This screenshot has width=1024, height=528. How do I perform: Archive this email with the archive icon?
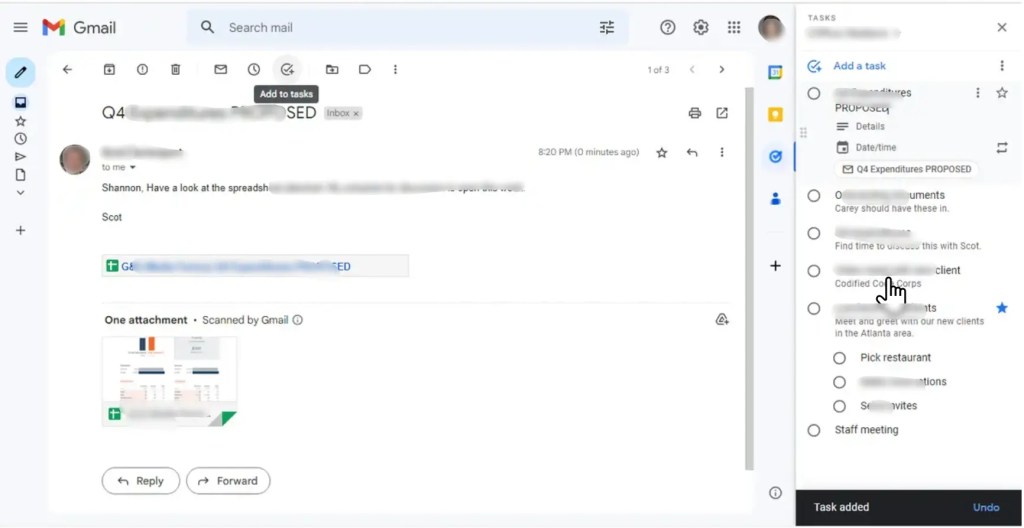click(x=109, y=69)
